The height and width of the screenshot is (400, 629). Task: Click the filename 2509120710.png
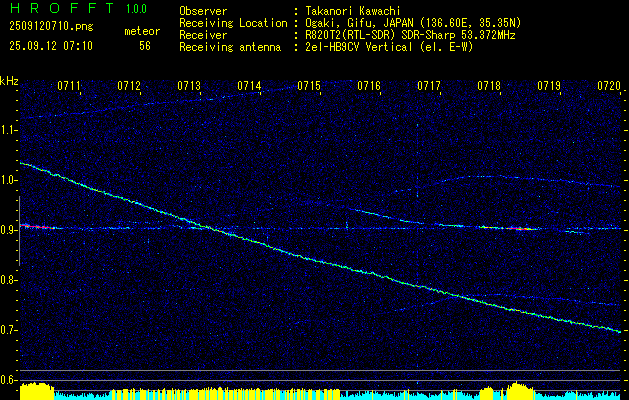point(51,27)
